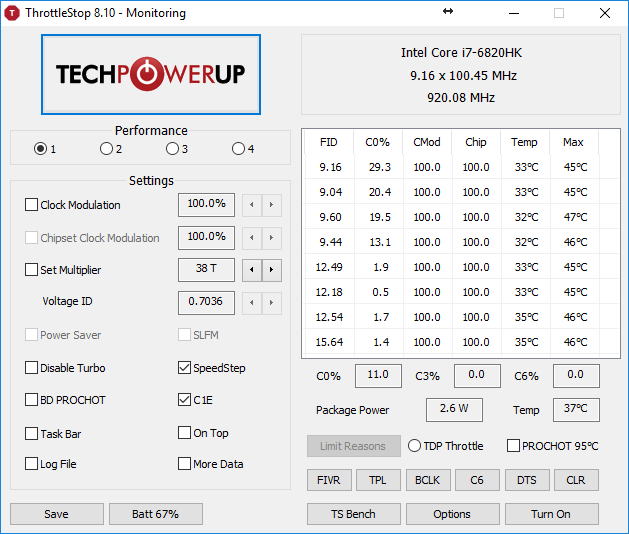Click the package Temp 37°C box
The height and width of the screenshot is (534, 629).
(x=576, y=410)
